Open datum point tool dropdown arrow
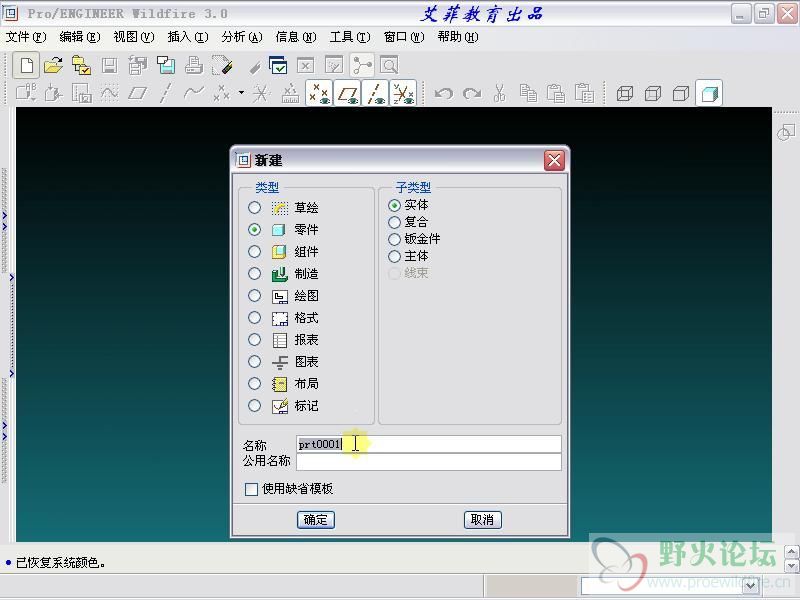Screen dimensions: 800x600 [241, 93]
